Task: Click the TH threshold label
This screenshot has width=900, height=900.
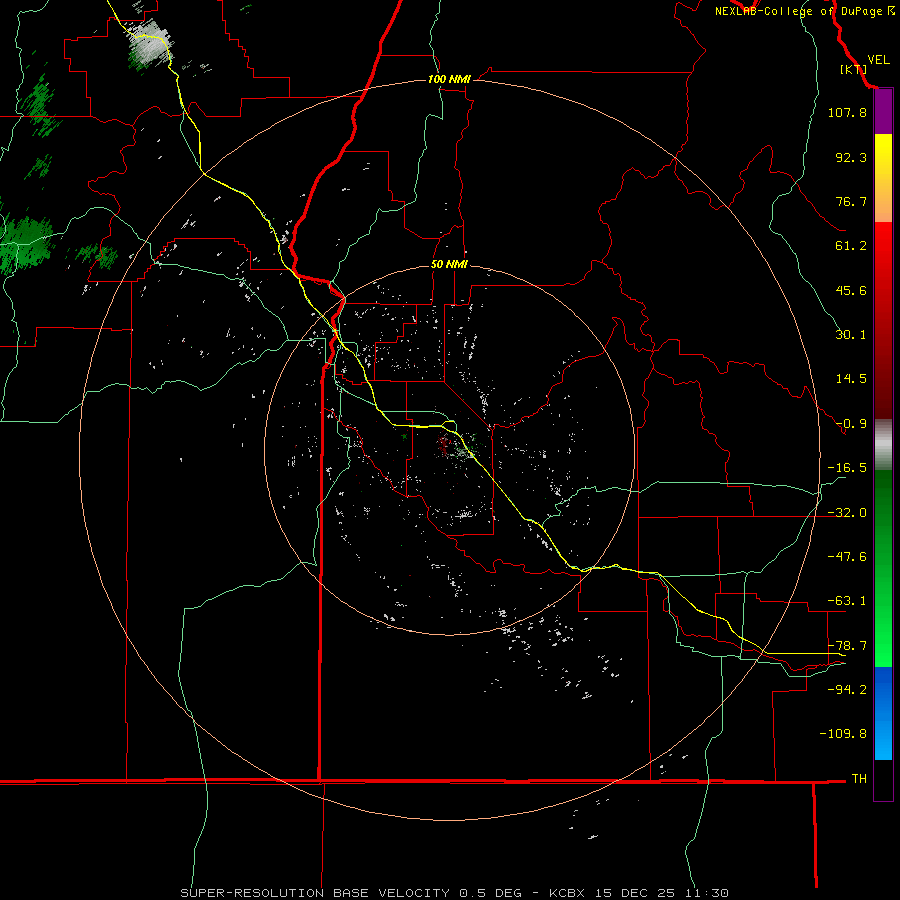Action: (x=859, y=779)
